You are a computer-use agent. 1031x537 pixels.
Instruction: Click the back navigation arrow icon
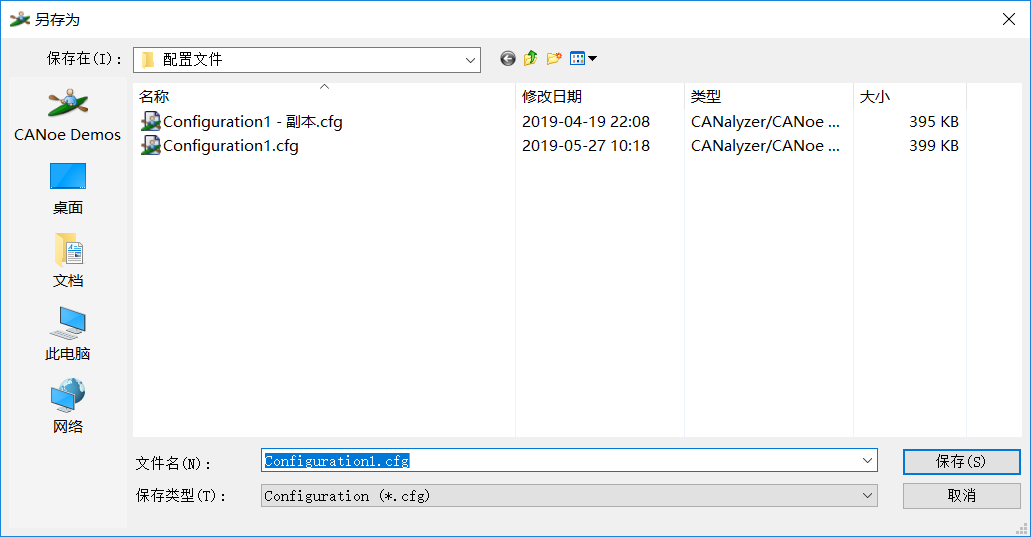click(x=508, y=58)
